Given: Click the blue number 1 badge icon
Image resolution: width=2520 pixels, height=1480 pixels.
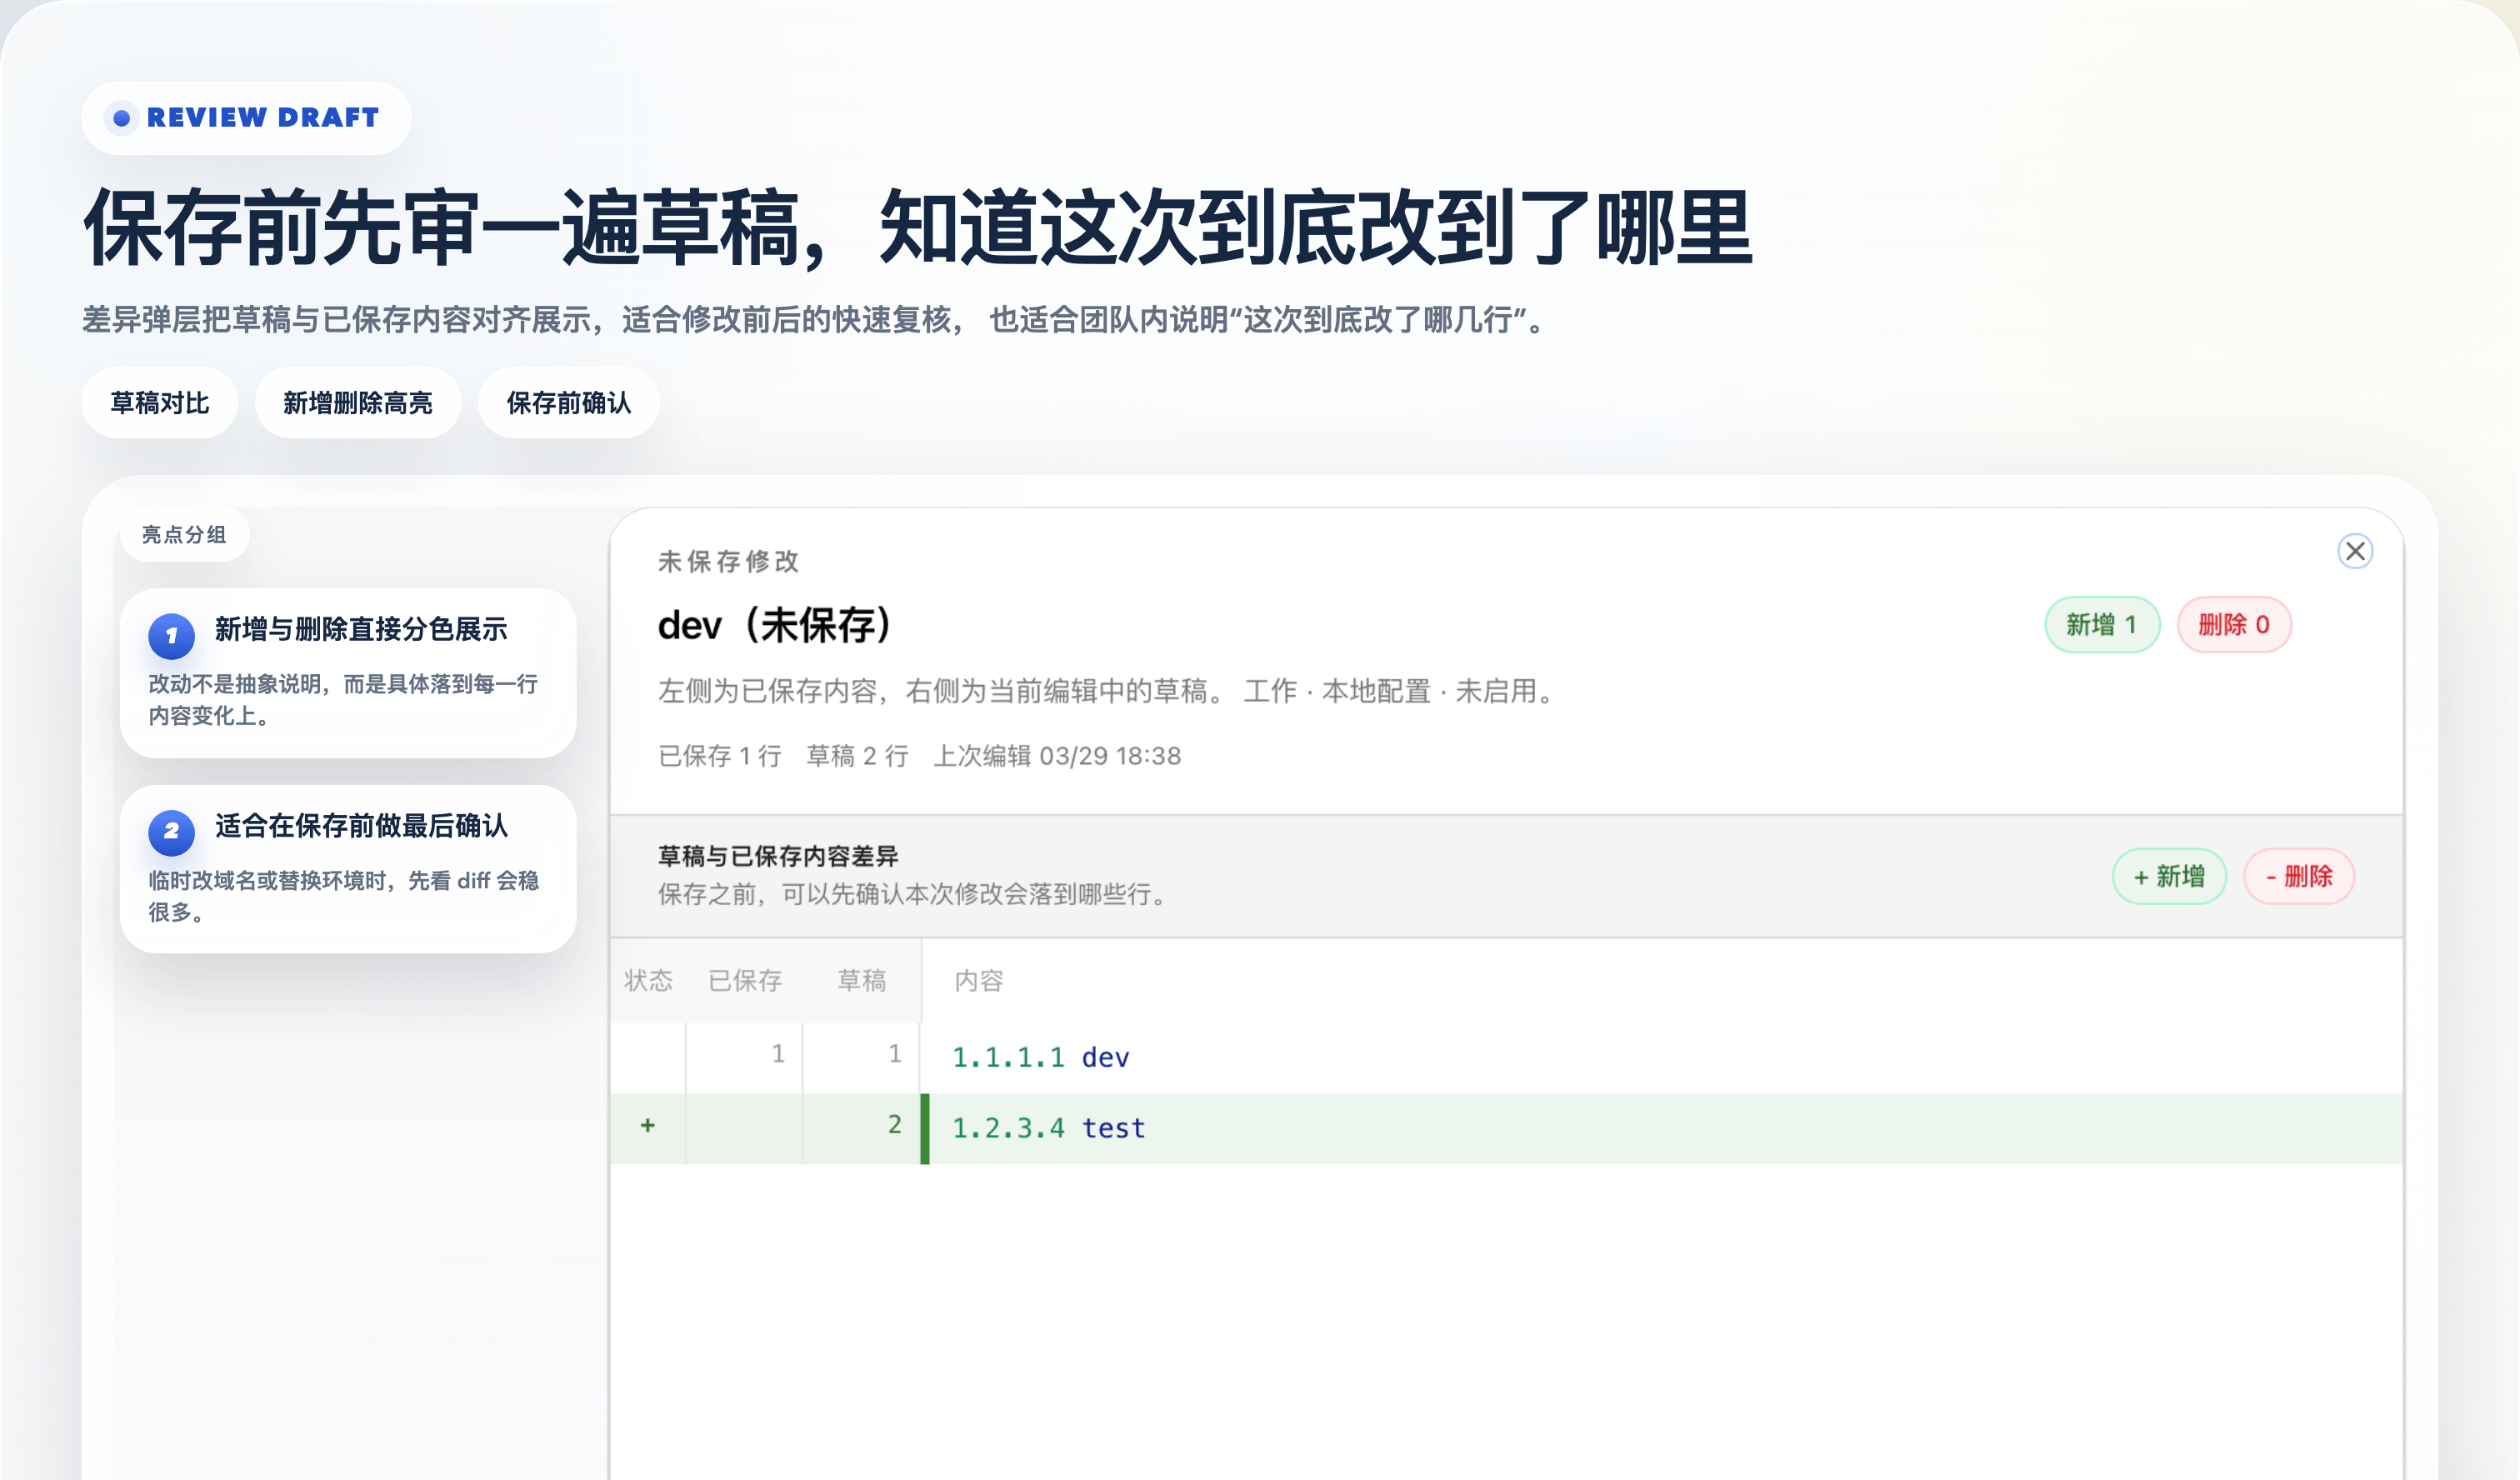Looking at the screenshot, I should (x=171, y=635).
